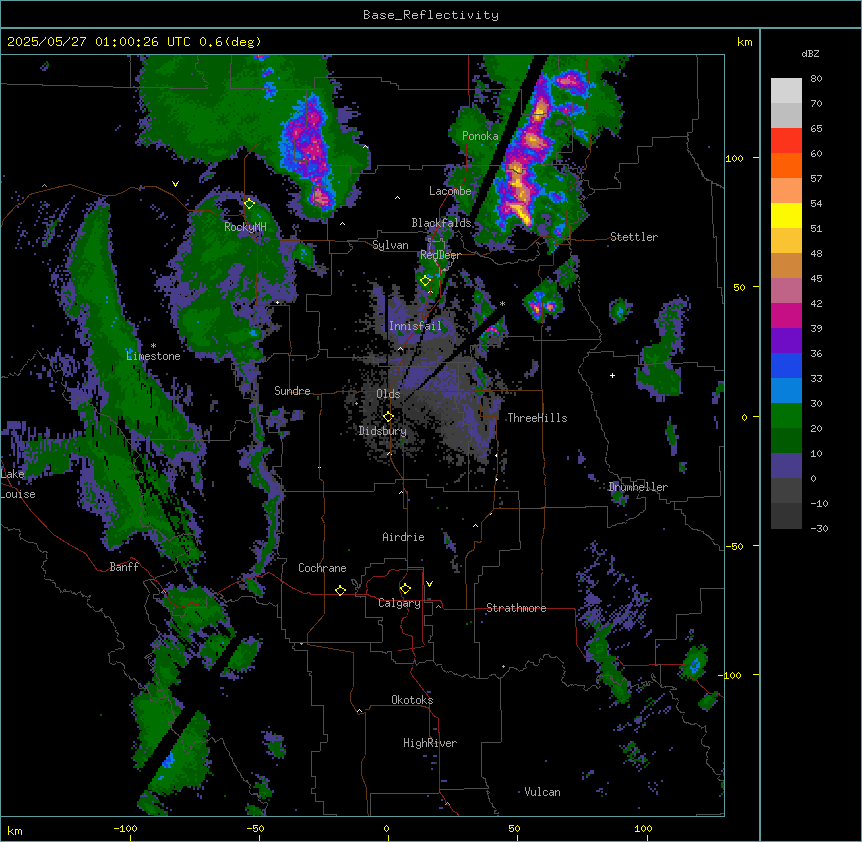Click the 42 value on dBZ legend
Screen dimensions: 862x842
coord(816,303)
